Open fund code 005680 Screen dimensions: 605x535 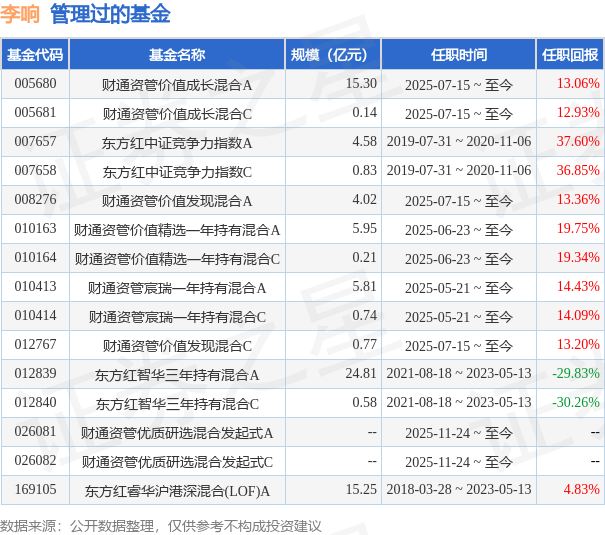[35, 84]
